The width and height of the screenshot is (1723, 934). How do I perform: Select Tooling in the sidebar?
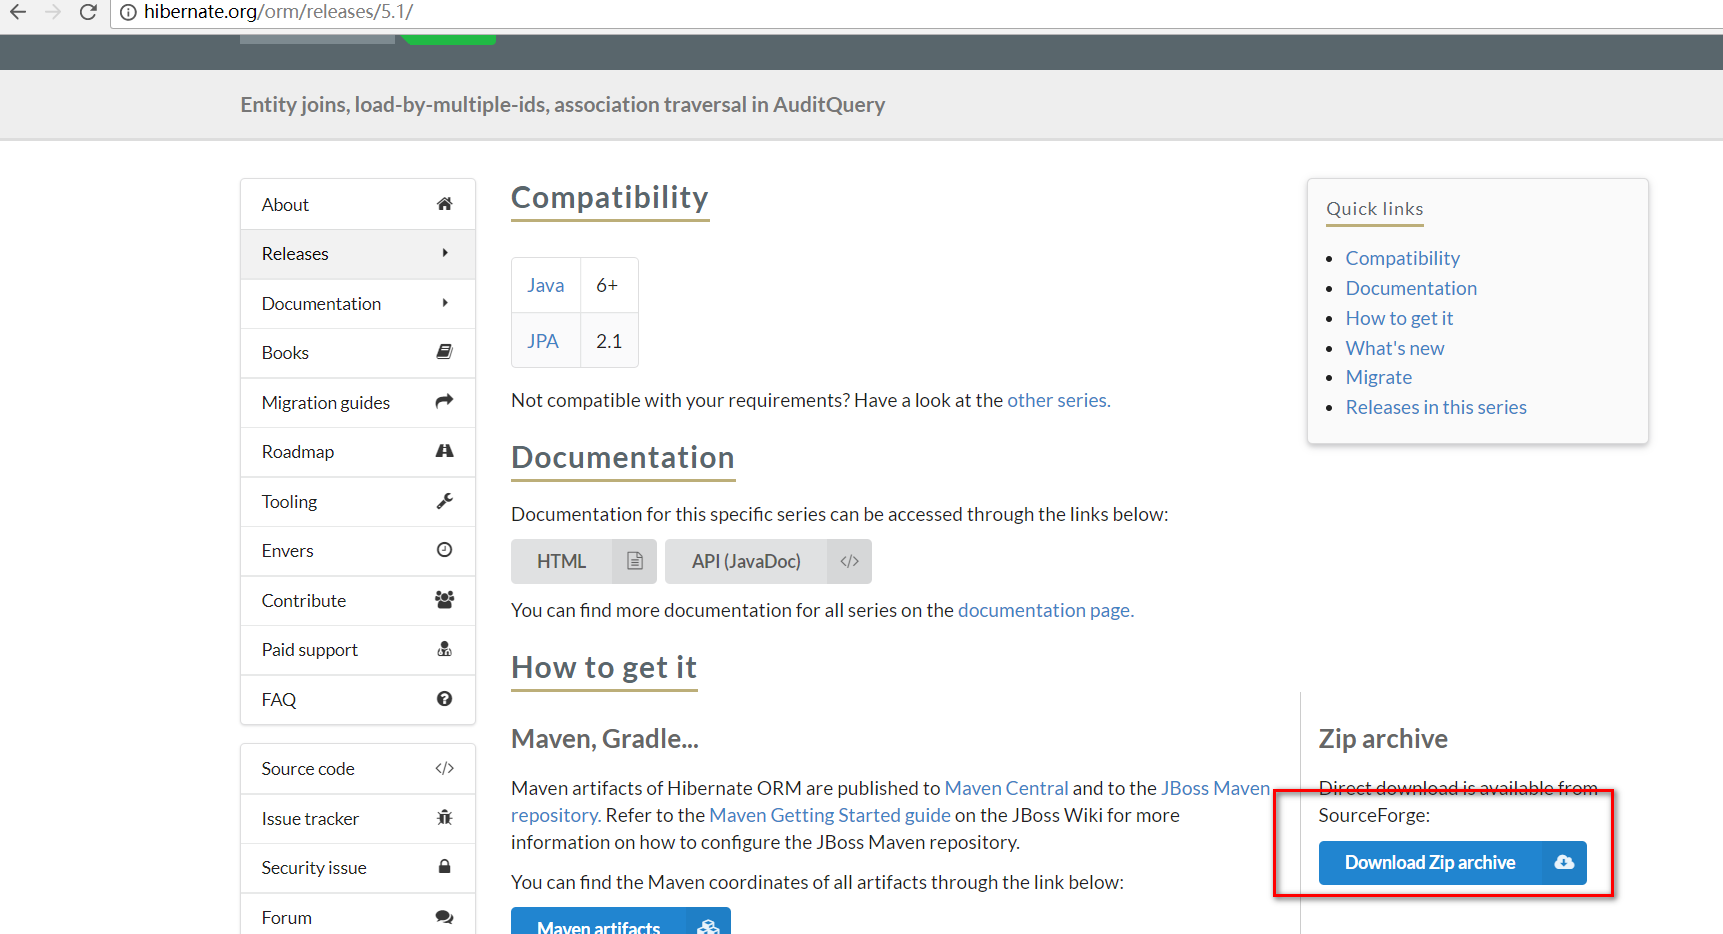[x=358, y=501]
